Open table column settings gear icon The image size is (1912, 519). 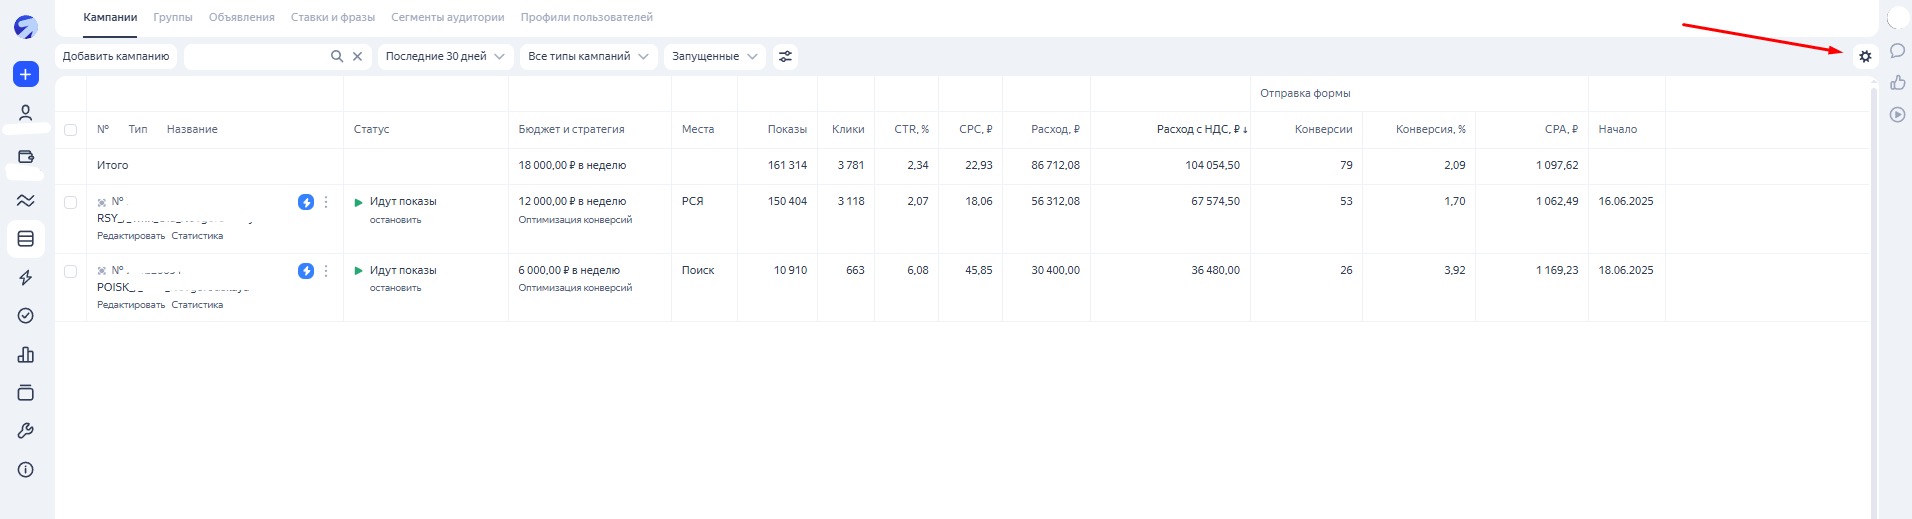pyautogui.click(x=1865, y=57)
